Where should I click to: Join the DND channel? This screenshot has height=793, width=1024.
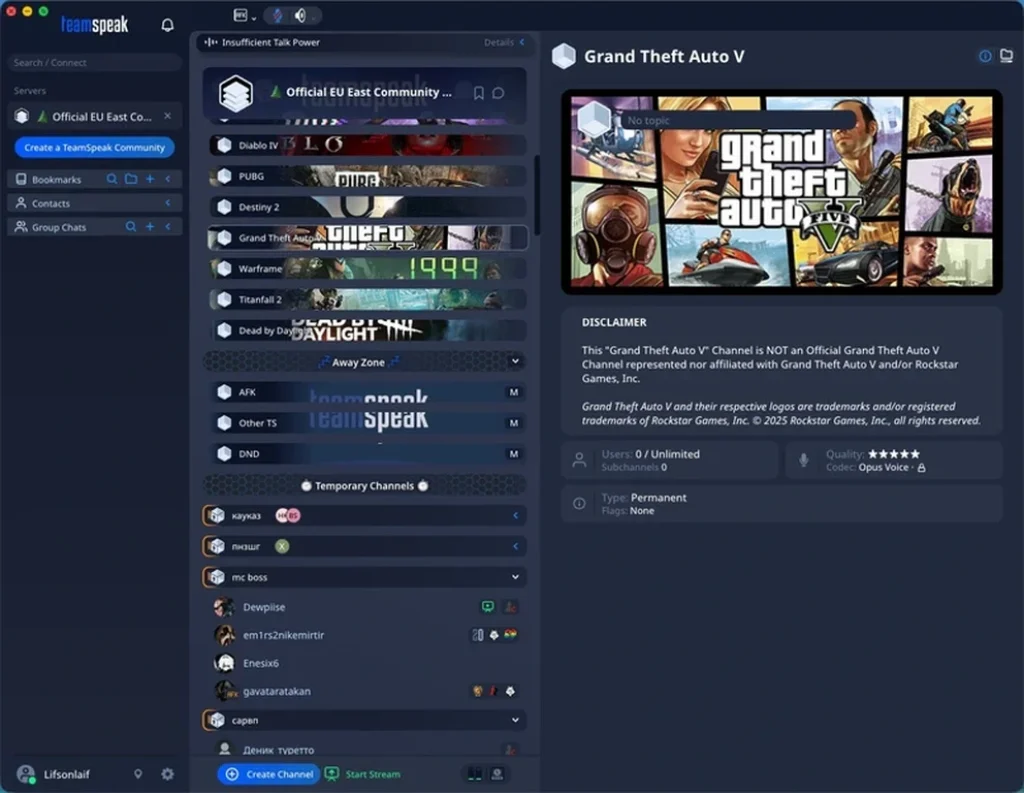(x=368, y=454)
